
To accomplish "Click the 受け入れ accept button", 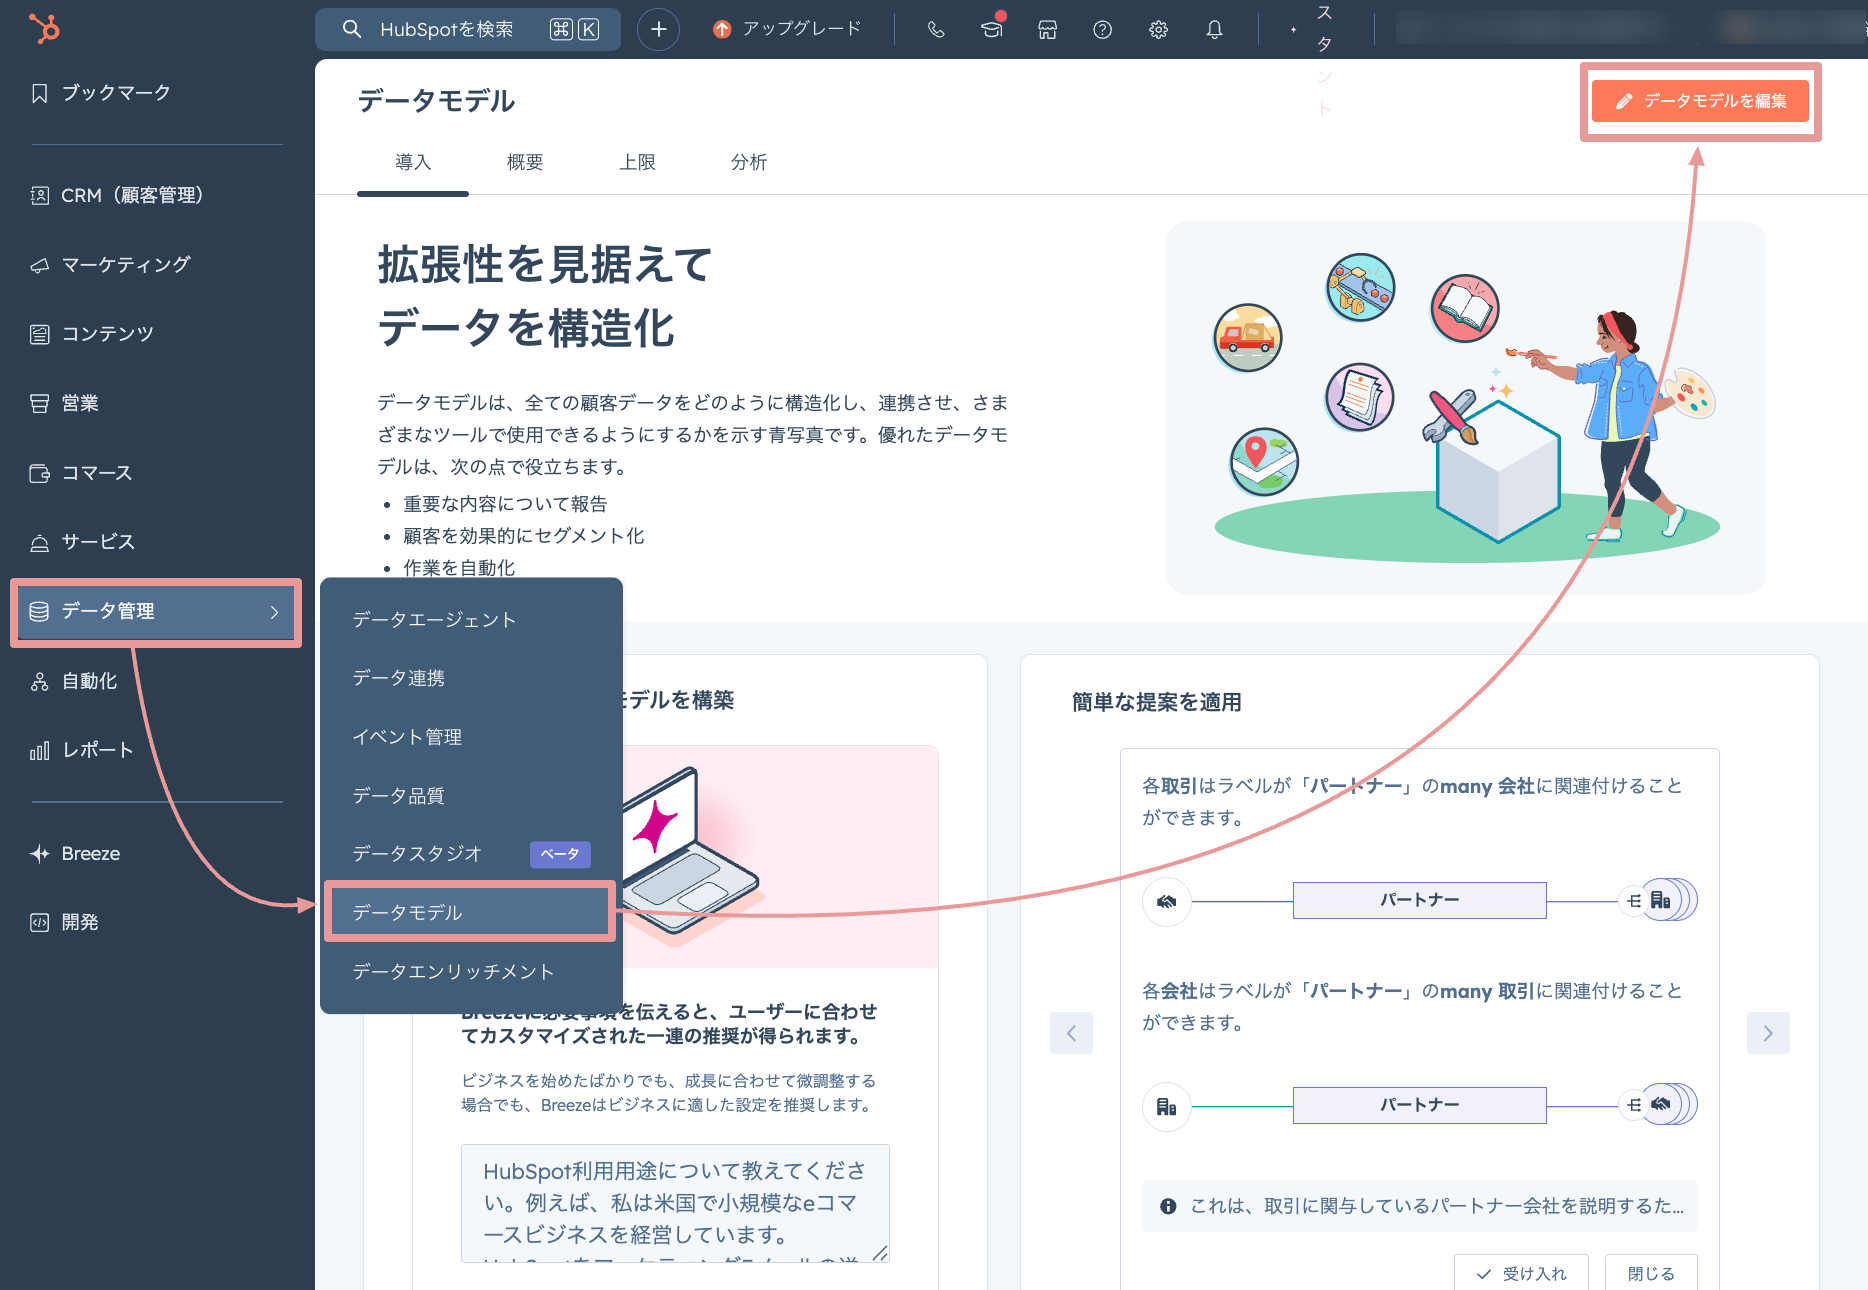I will [x=1521, y=1273].
